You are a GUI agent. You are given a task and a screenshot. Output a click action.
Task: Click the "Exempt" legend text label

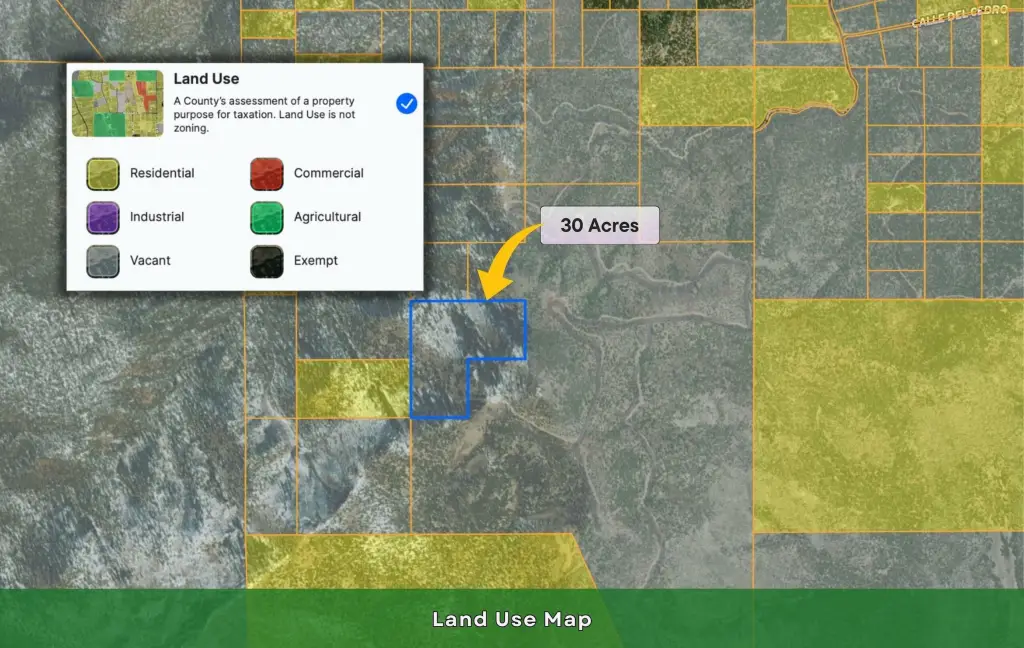(x=316, y=261)
